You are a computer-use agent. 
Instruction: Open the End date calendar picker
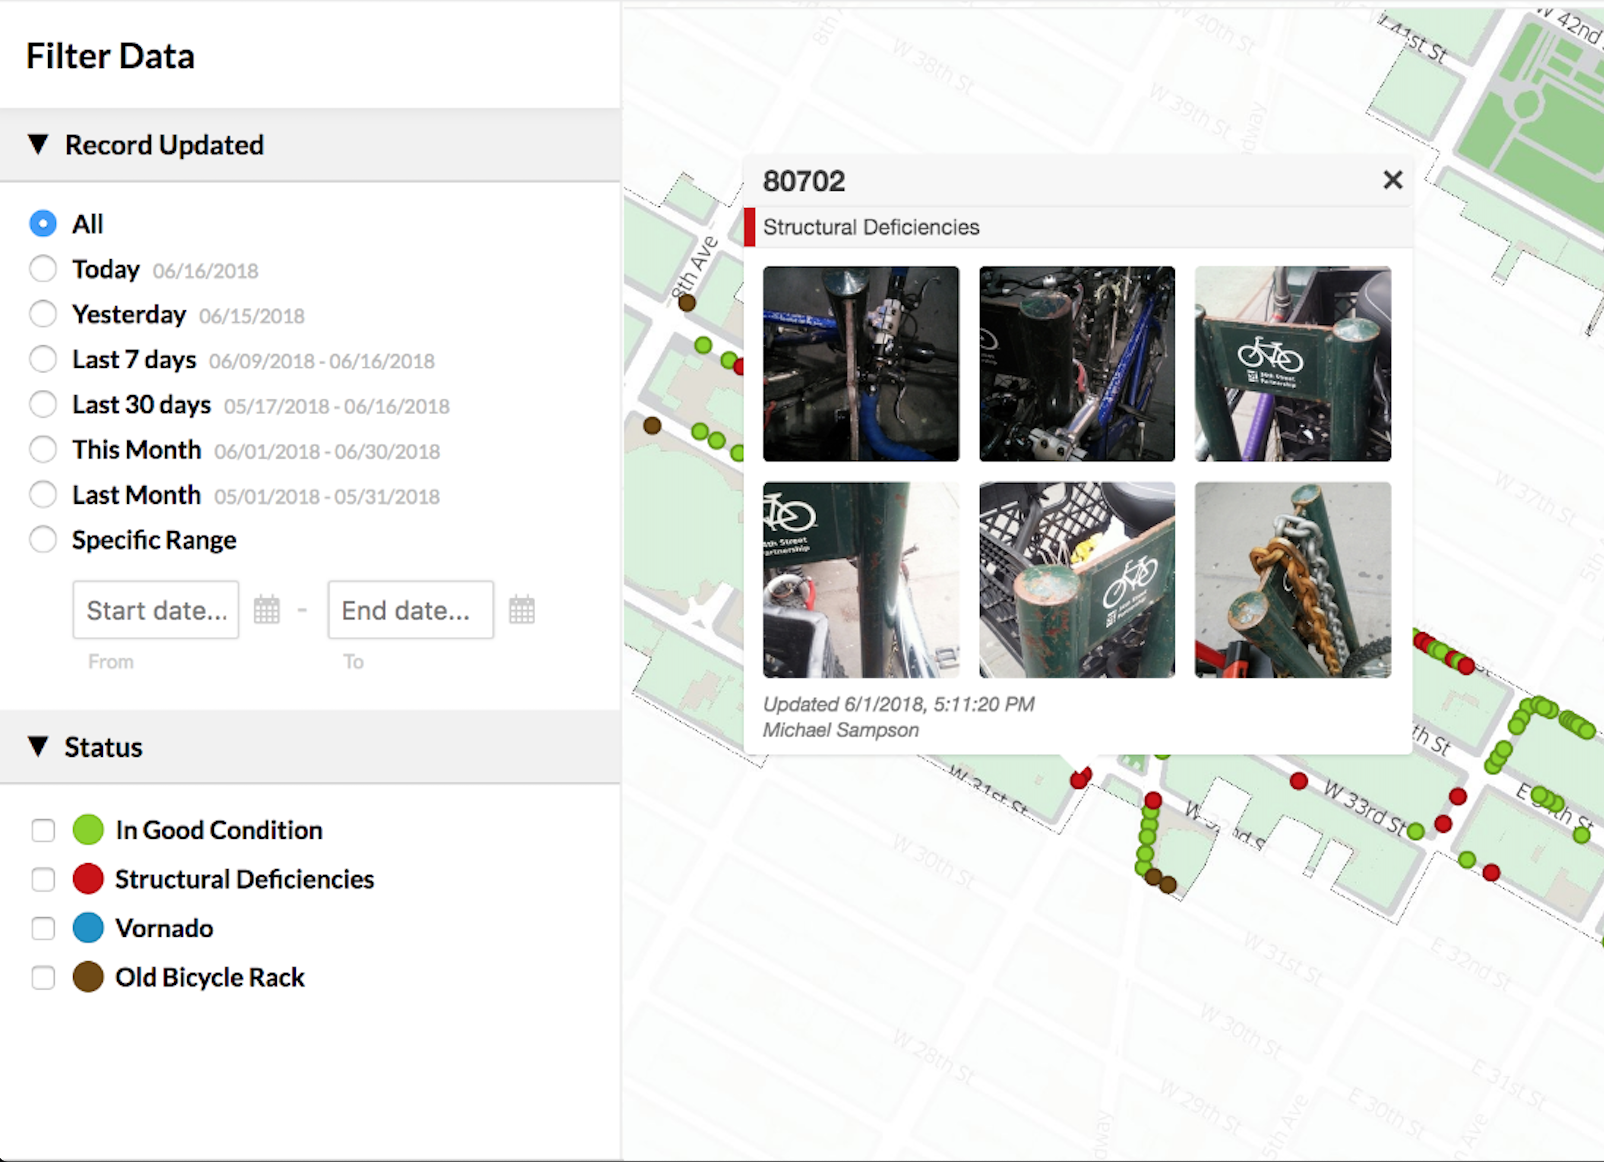(x=522, y=609)
